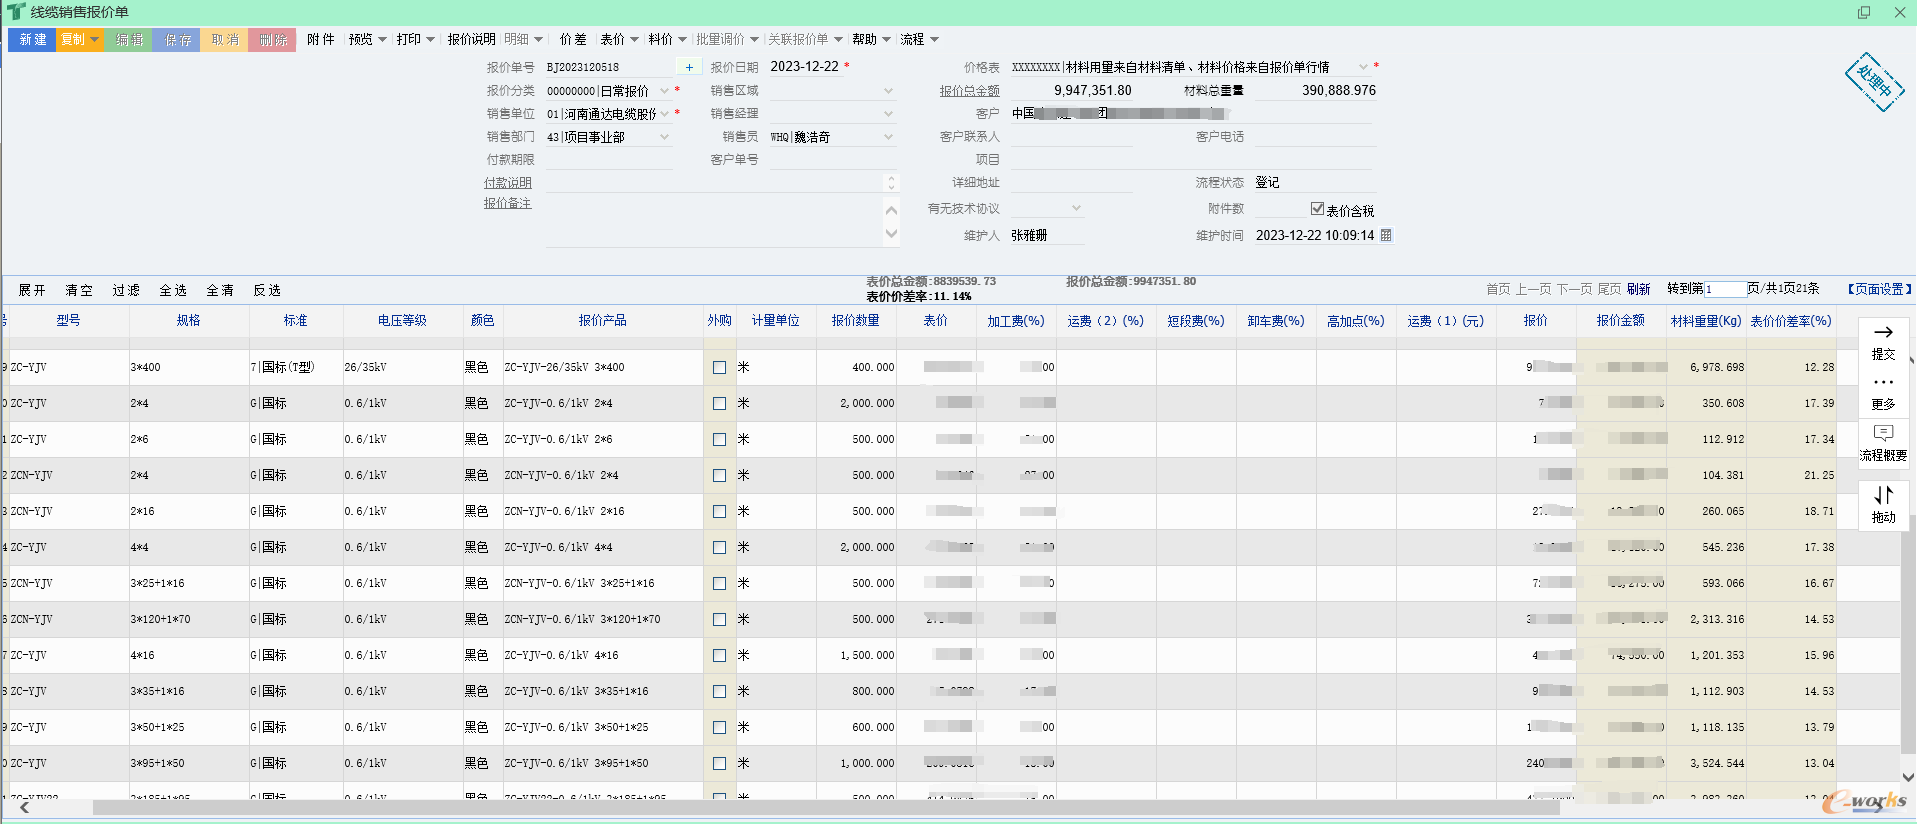Click the 报价备注 scroll-down arrow
This screenshot has height=824, width=1917.
[891, 234]
